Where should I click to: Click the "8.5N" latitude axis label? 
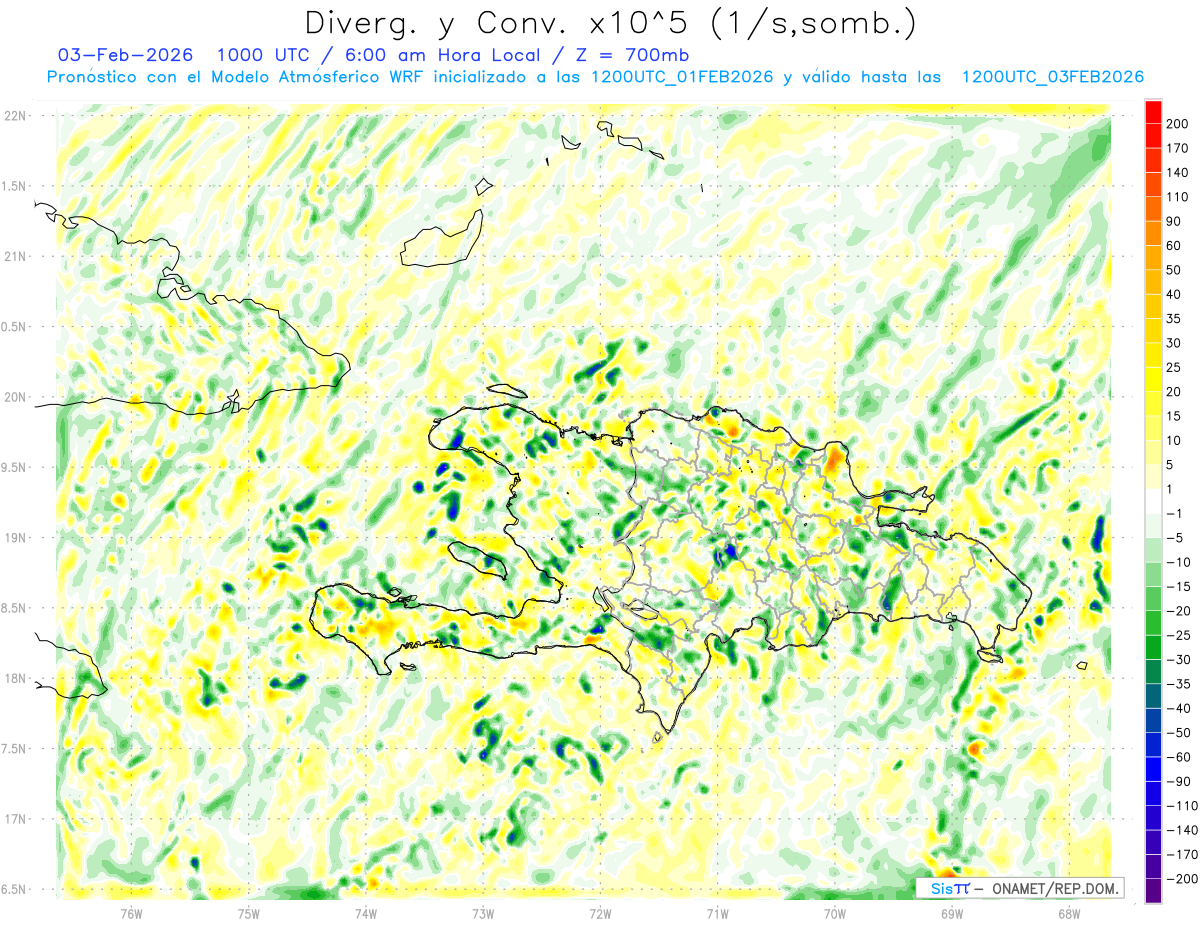coord(15,608)
